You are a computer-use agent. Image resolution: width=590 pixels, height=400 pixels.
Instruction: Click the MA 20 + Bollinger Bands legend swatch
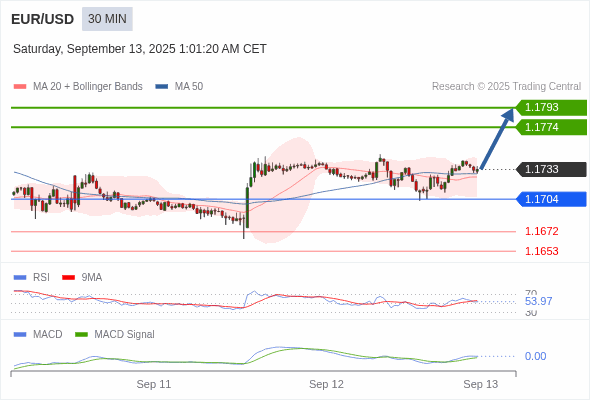click(x=20, y=87)
